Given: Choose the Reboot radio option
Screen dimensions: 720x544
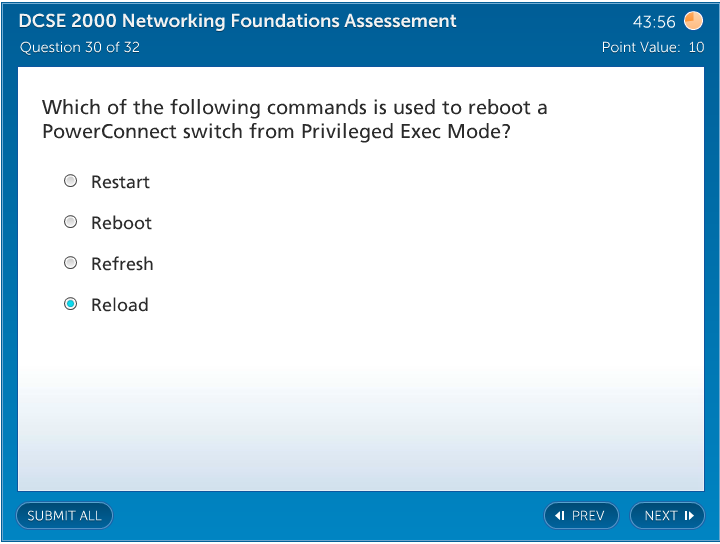Looking at the screenshot, I should pyautogui.click(x=70, y=222).
